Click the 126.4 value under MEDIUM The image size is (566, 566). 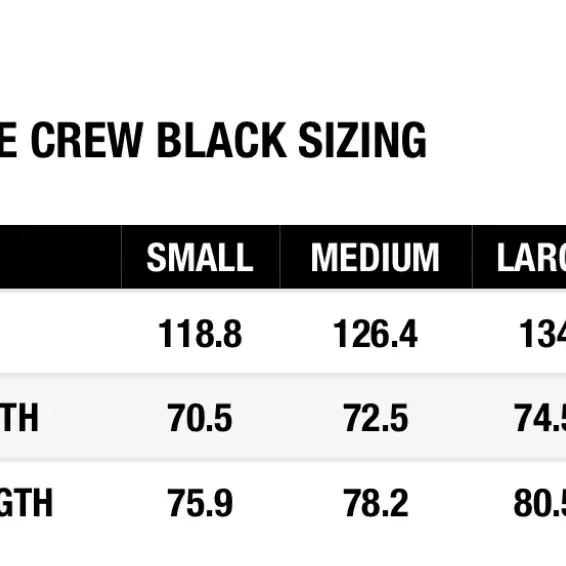375,334
